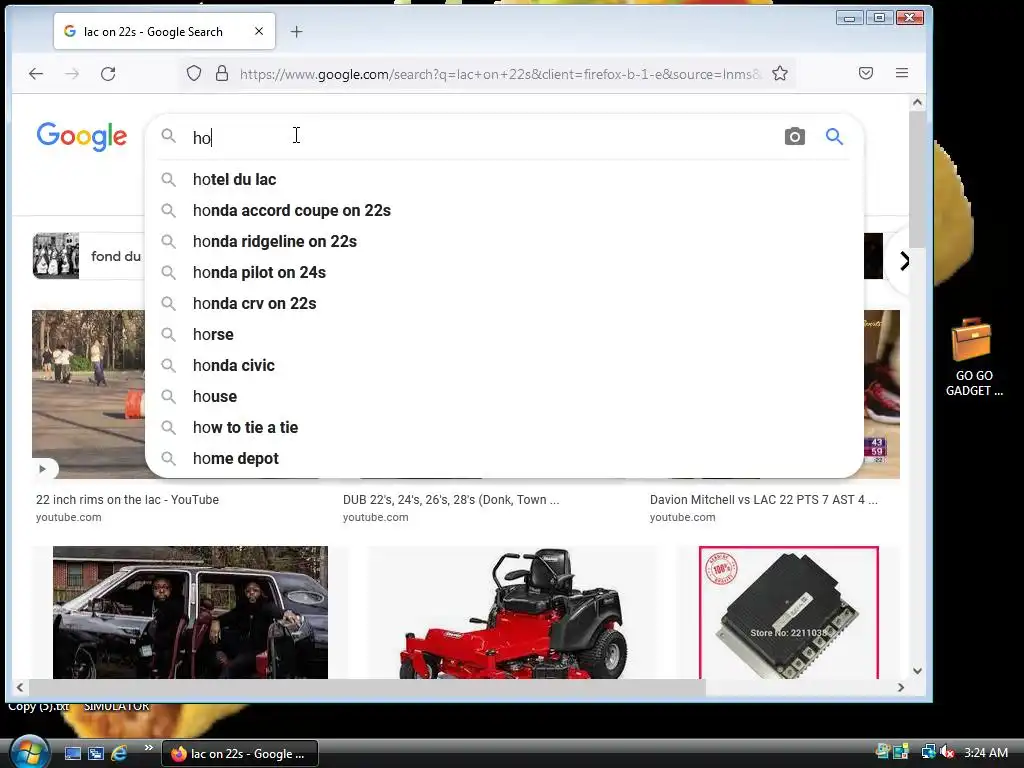Choose suggestion 'honda pilot on 24s'
Screen dimensions: 1024x768
[504, 272]
